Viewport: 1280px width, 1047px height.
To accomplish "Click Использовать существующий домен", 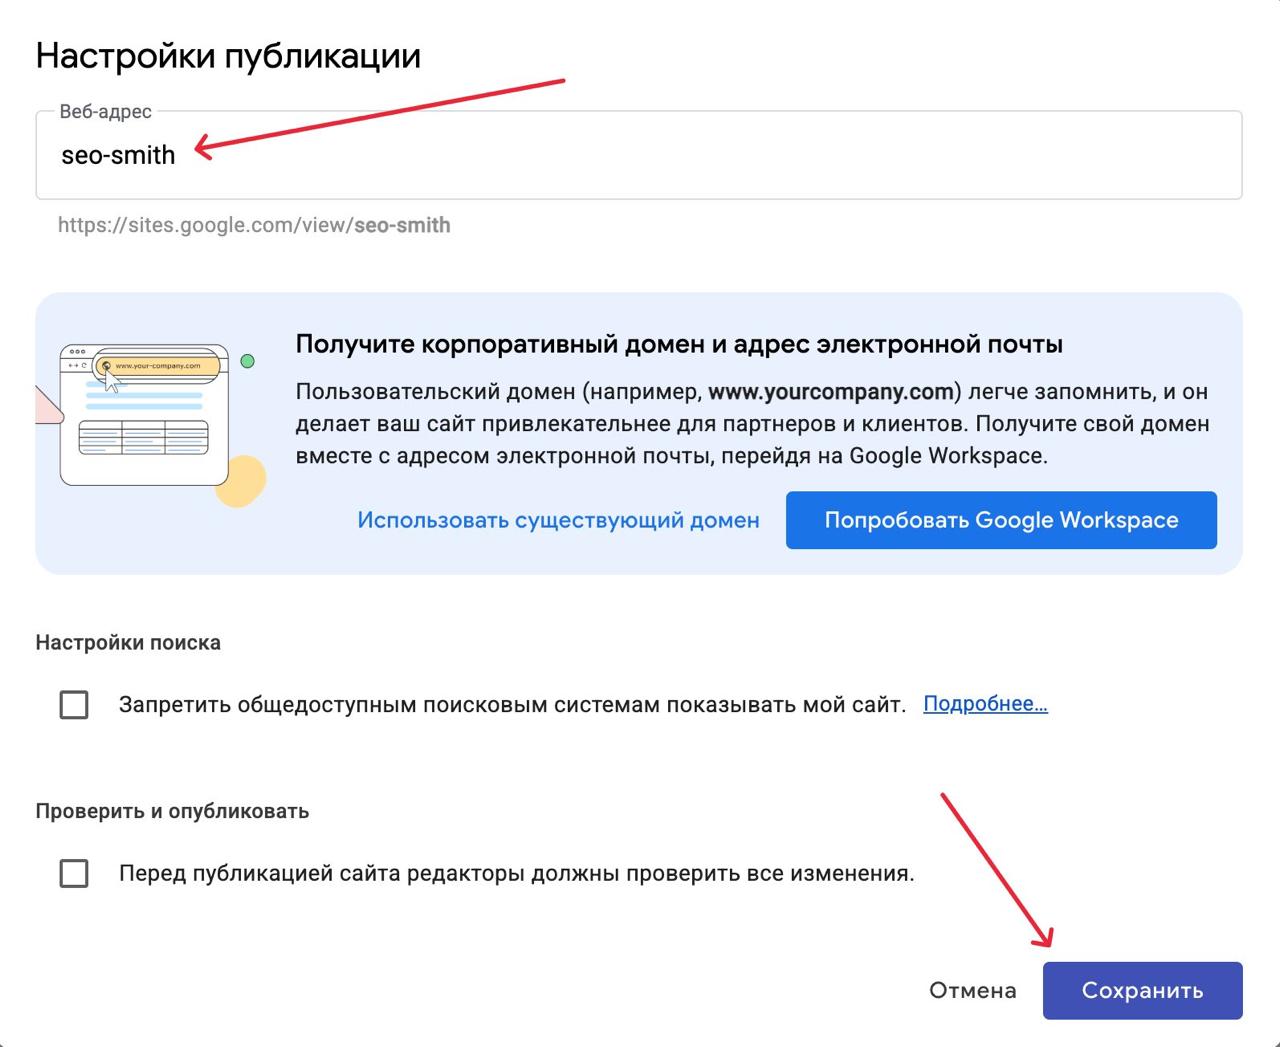I will [x=558, y=520].
